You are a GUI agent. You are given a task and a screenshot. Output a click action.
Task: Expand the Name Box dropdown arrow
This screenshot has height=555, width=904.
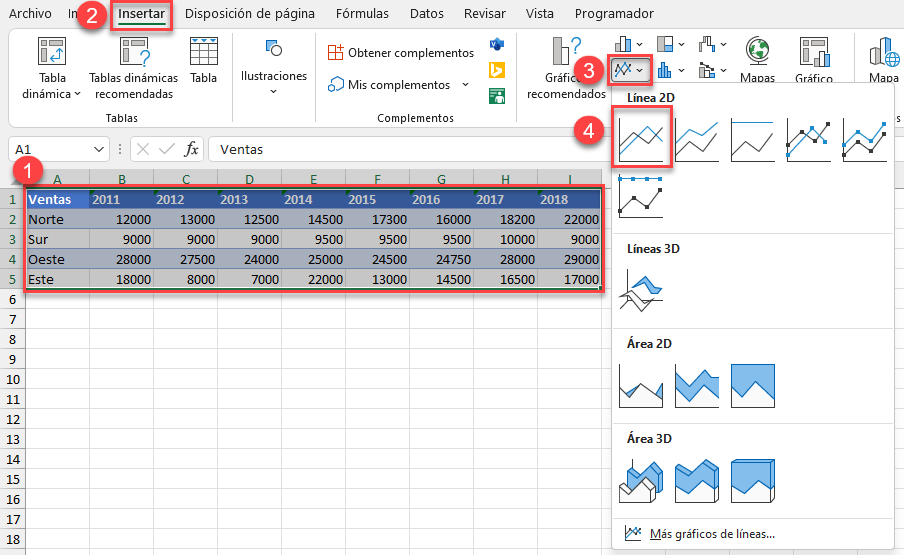coord(98,150)
